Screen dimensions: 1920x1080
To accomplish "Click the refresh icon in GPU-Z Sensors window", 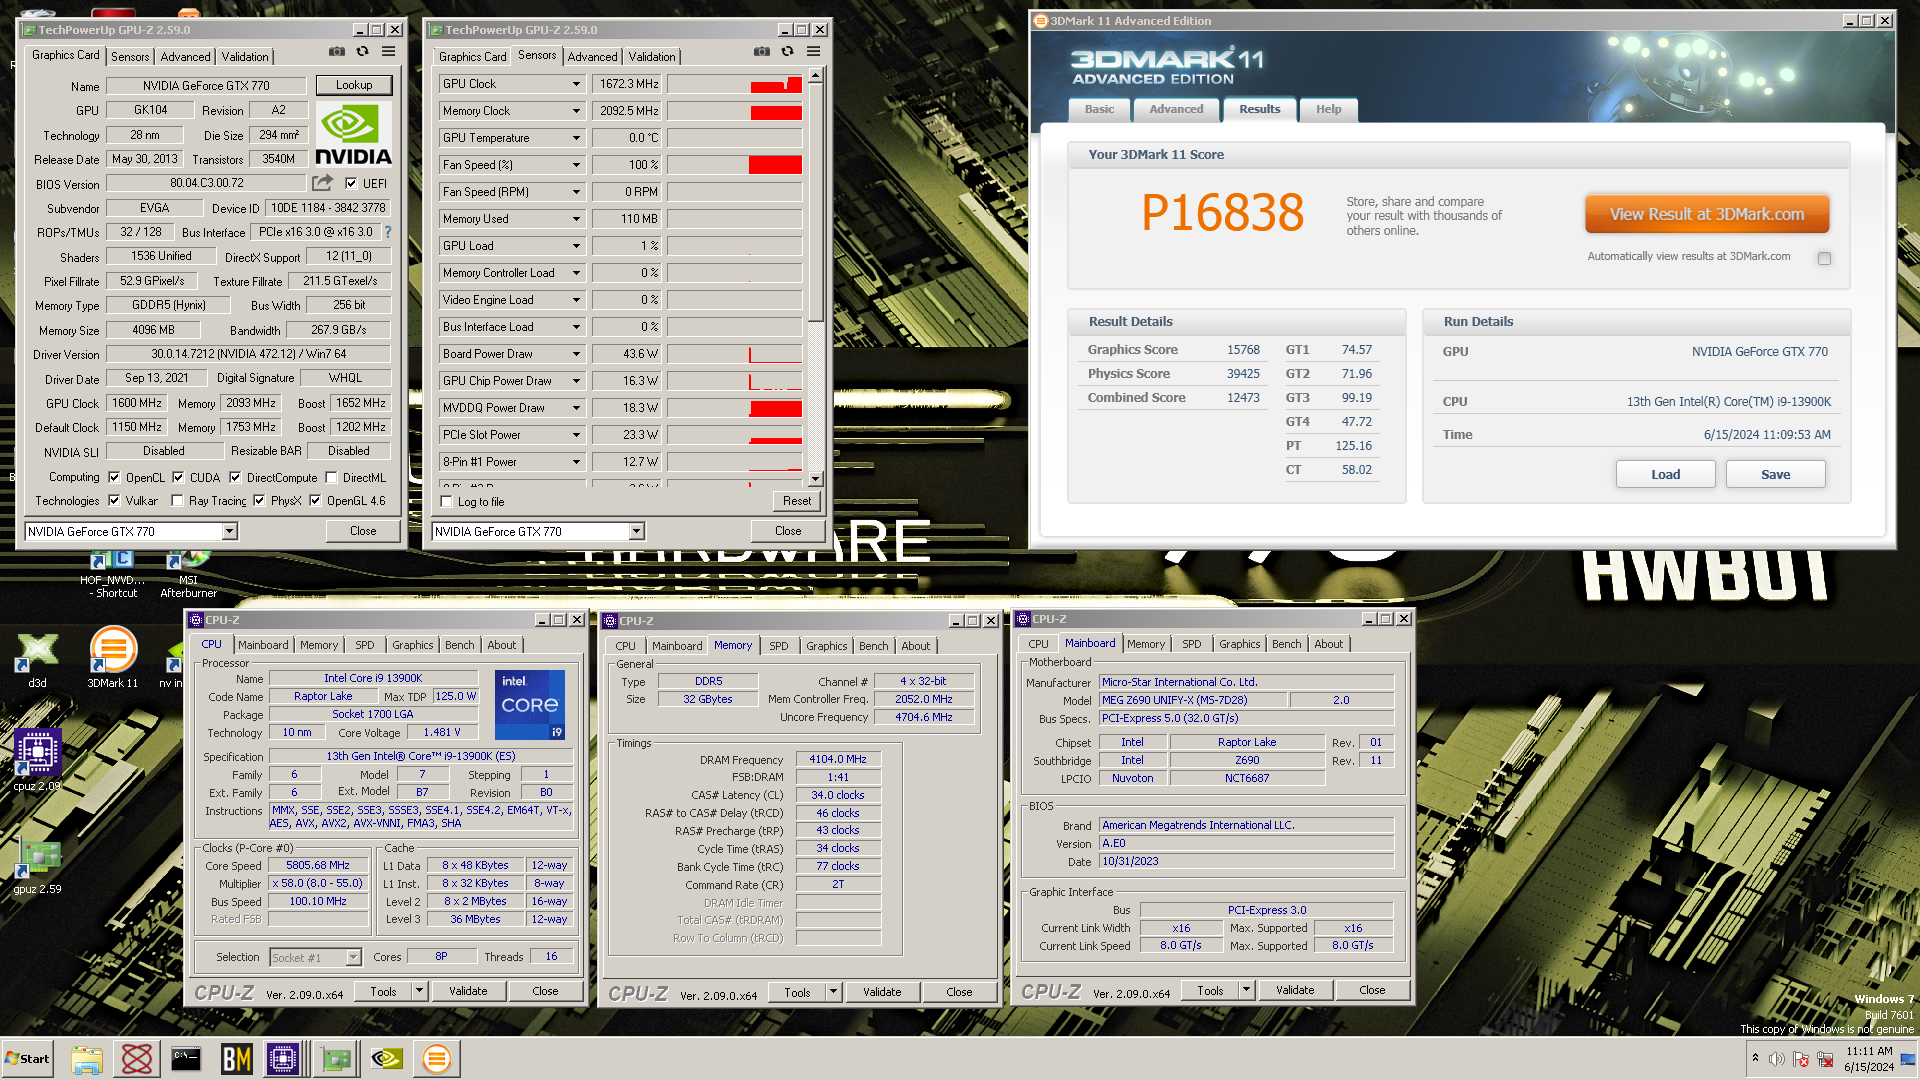I will 787,51.
